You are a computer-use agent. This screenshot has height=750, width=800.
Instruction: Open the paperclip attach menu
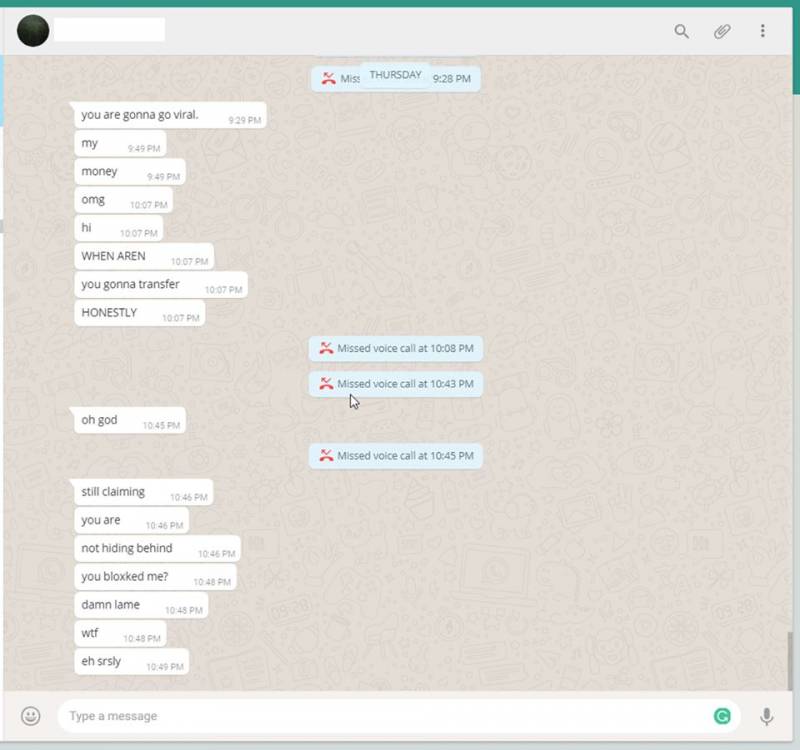pyautogui.click(x=722, y=31)
